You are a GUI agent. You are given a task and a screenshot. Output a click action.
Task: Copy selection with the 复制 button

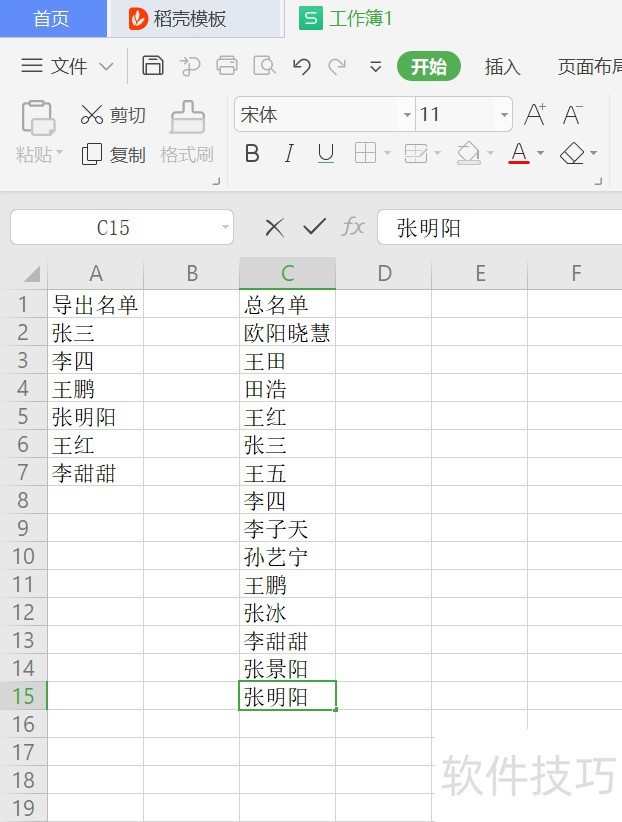113,155
